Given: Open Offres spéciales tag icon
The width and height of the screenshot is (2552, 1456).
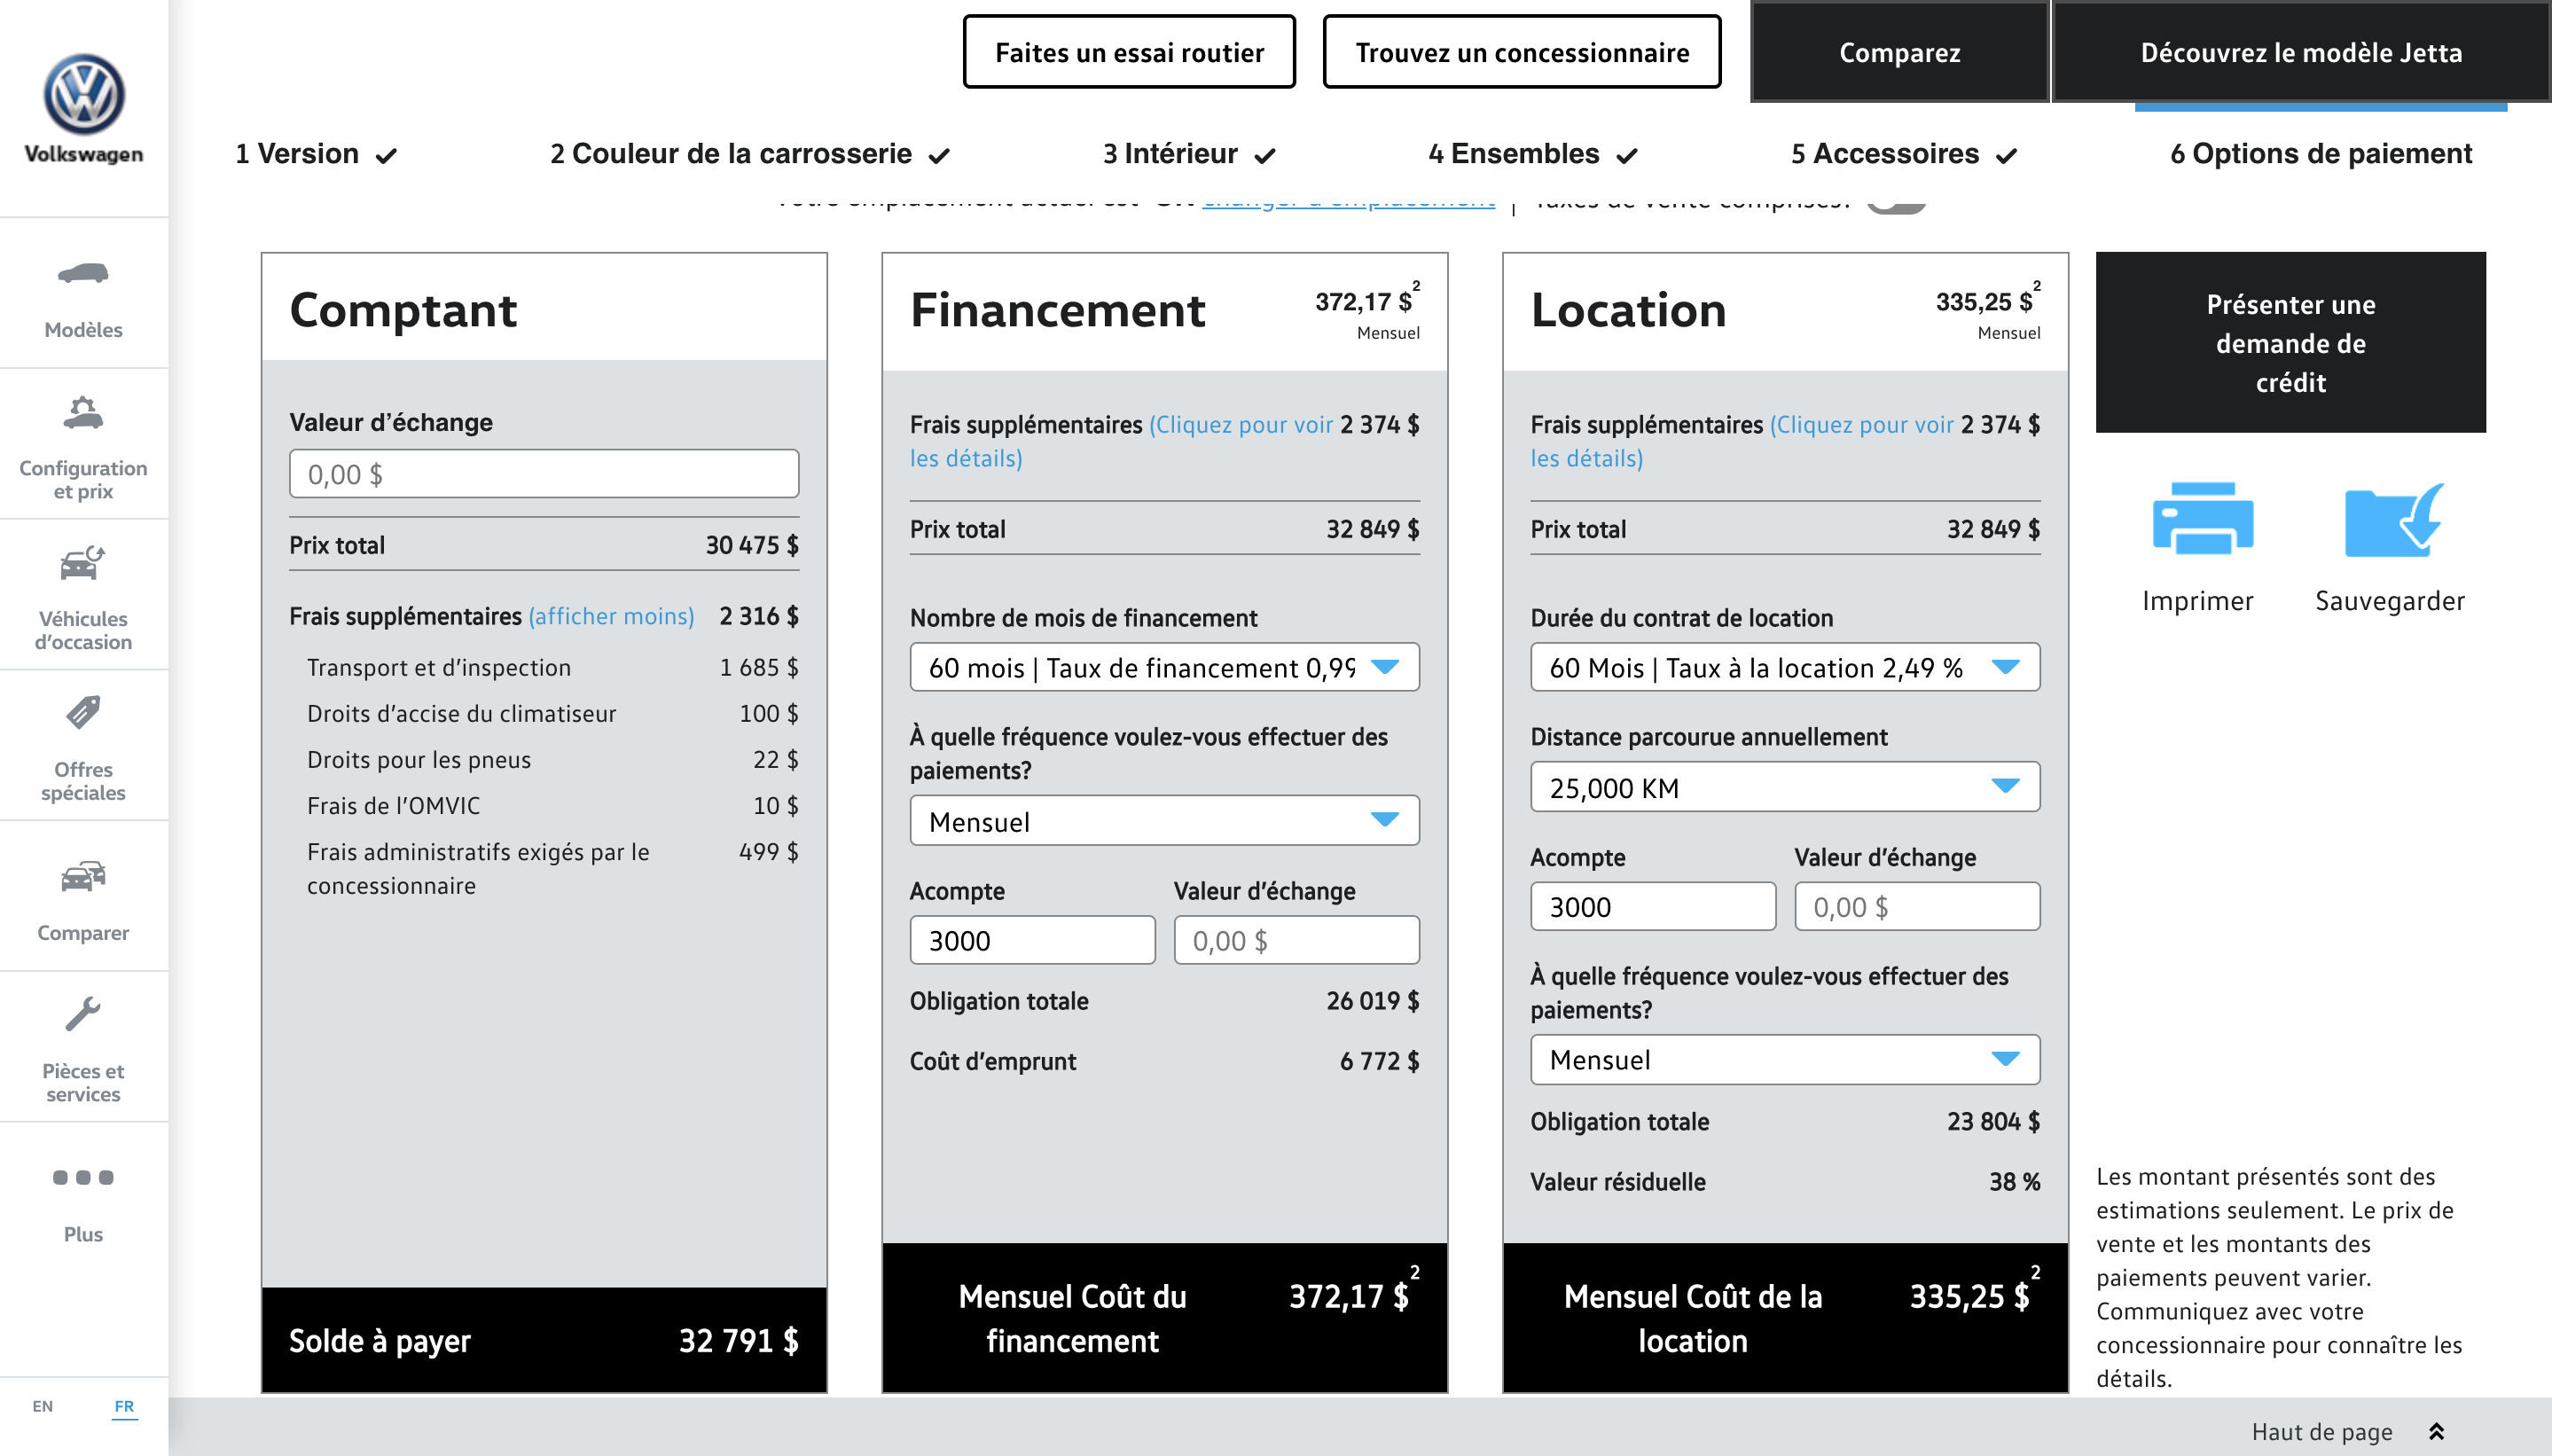Looking at the screenshot, I should pos(83,713).
